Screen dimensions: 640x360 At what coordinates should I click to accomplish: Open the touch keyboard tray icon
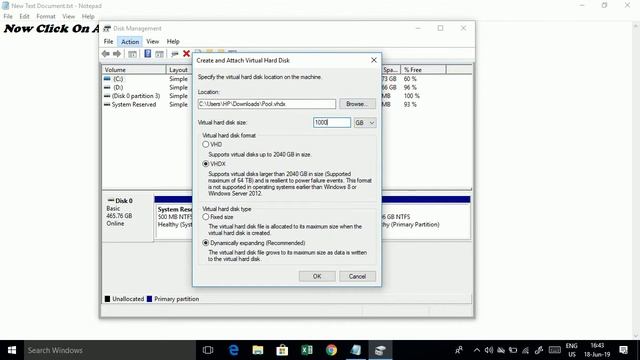click(554, 350)
